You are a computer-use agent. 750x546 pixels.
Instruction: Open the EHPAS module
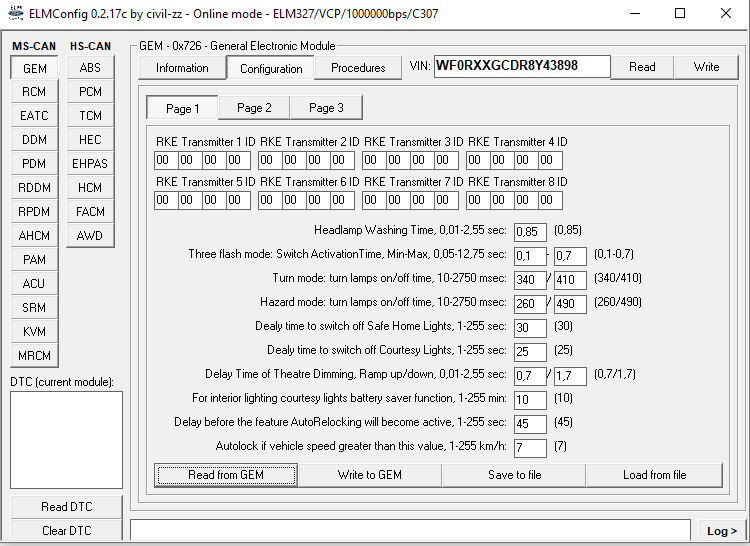[90, 164]
